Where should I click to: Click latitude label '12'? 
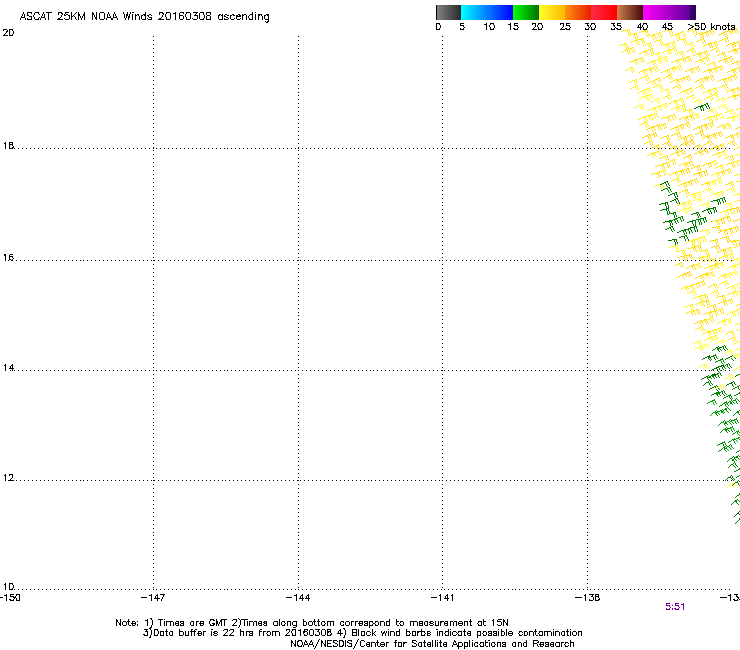pyautogui.click(x=8, y=478)
